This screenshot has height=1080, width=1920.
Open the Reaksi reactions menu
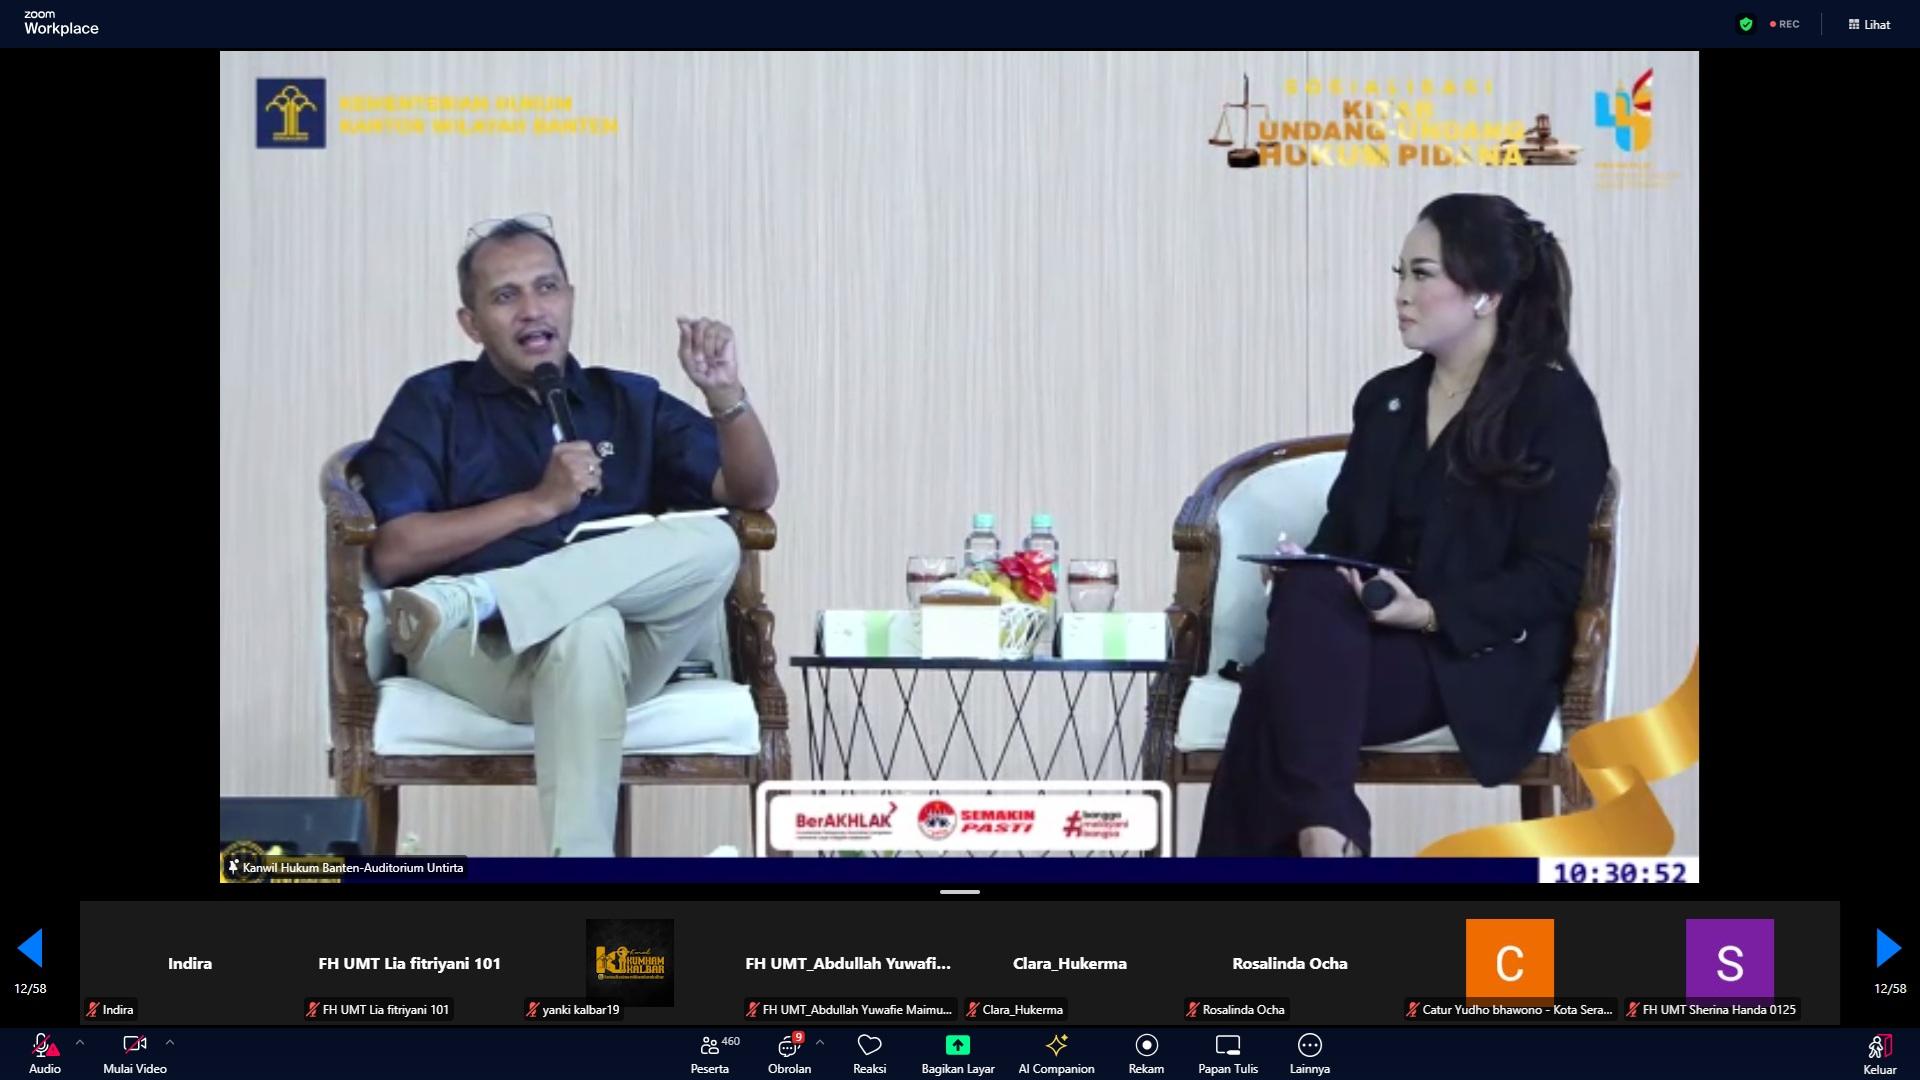pyautogui.click(x=869, y=1053)
